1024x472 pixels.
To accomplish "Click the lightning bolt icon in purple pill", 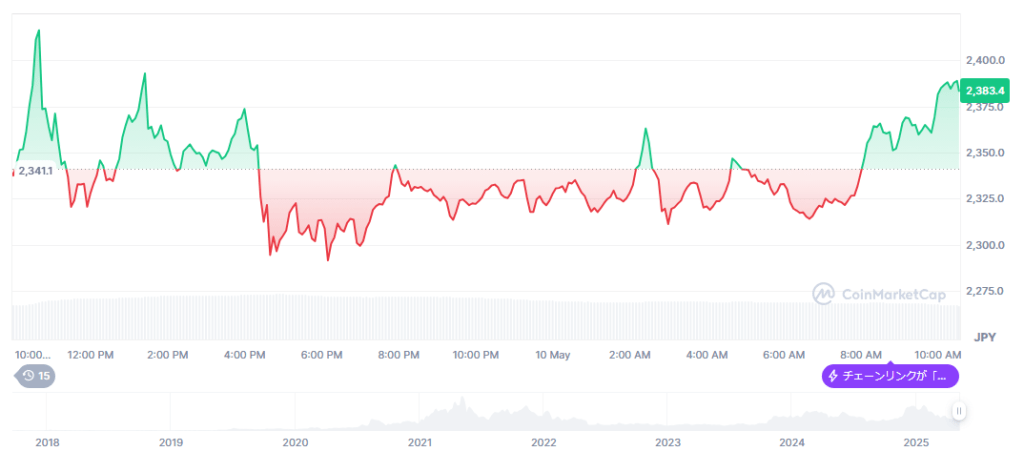I will pyautogui.click(x=833, y=377).
